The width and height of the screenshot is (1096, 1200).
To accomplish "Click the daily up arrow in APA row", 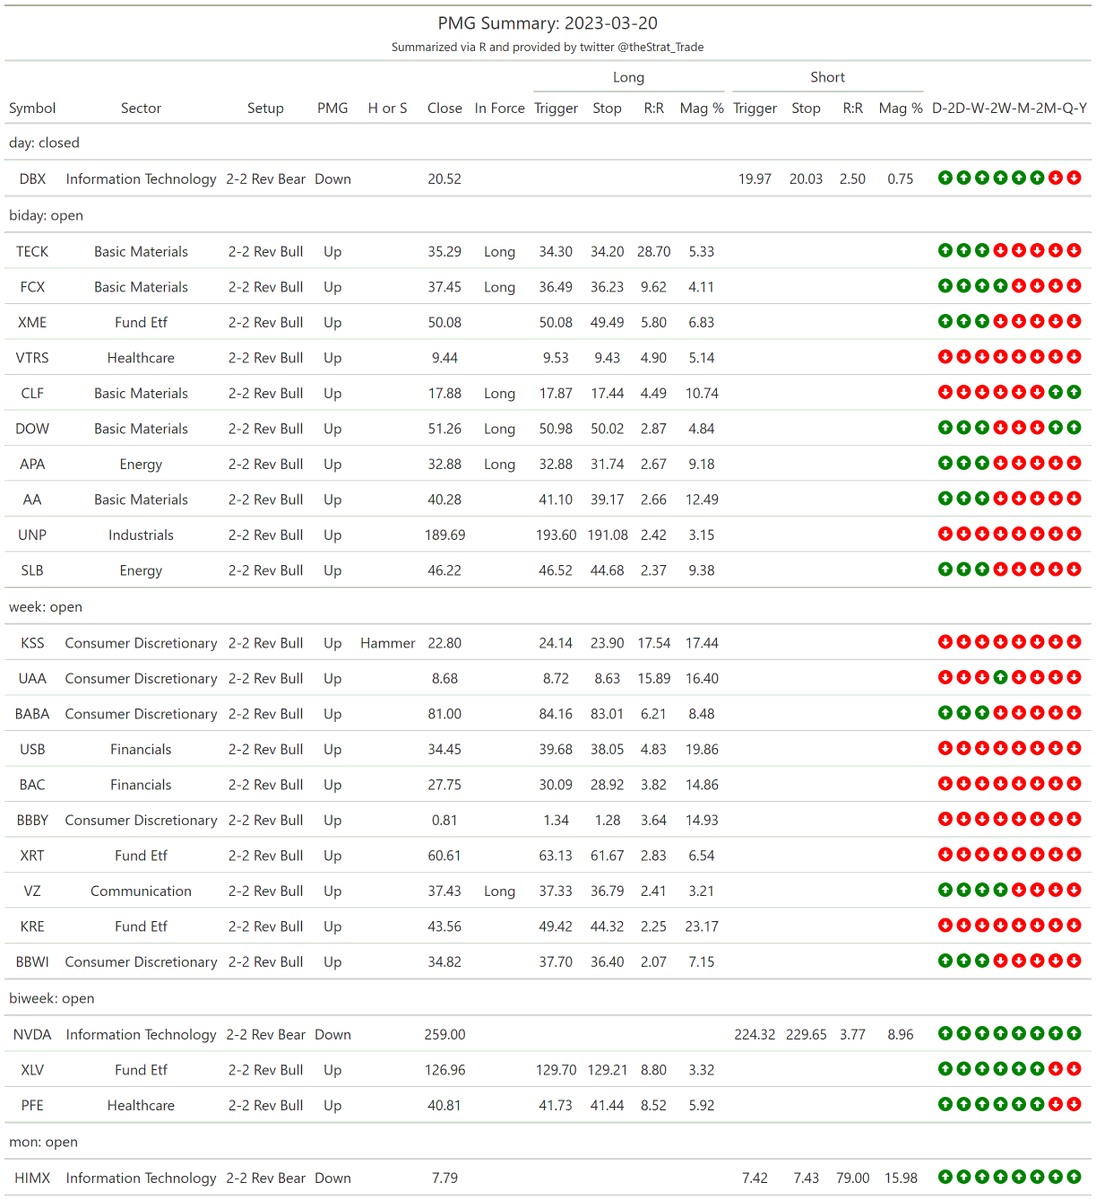I will [945, 464].
